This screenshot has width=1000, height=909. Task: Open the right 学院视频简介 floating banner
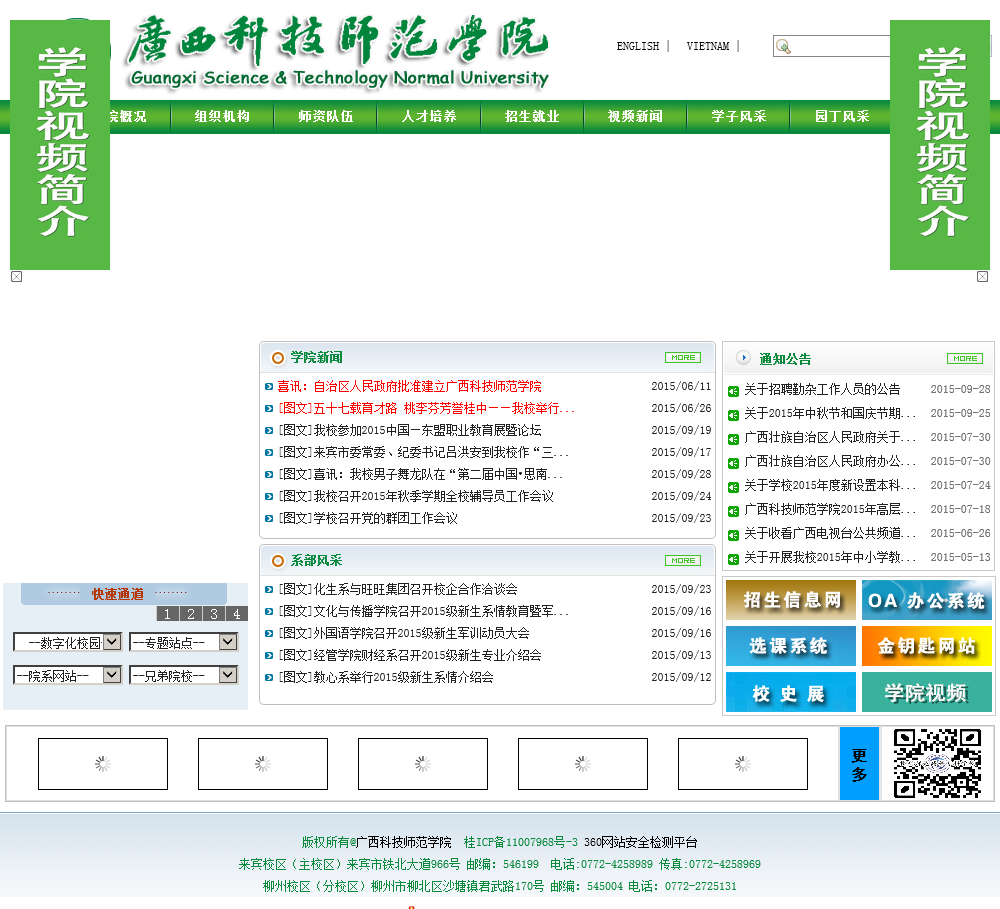(939, 145)
